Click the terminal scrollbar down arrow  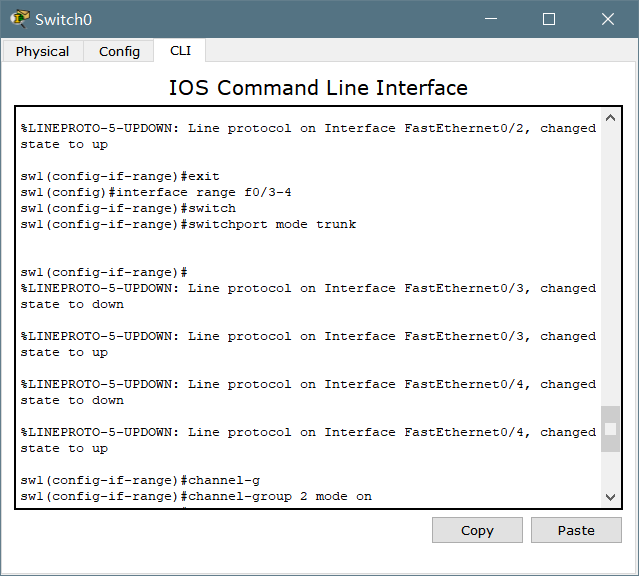[610, 497]
